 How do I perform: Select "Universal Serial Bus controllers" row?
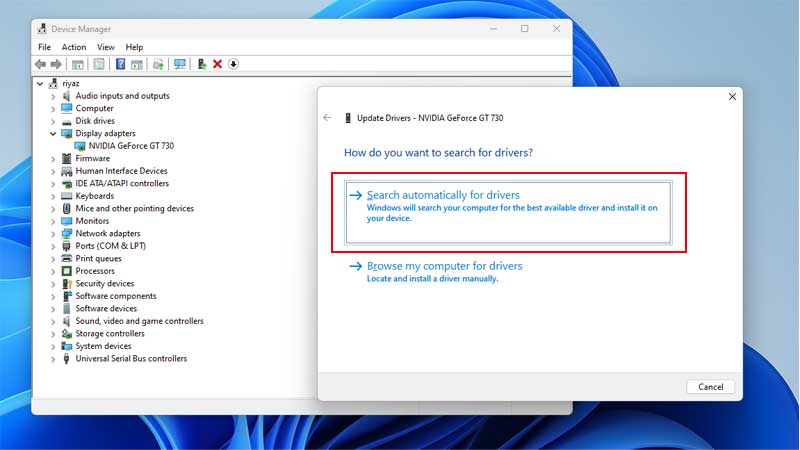[x=131, y=359]
